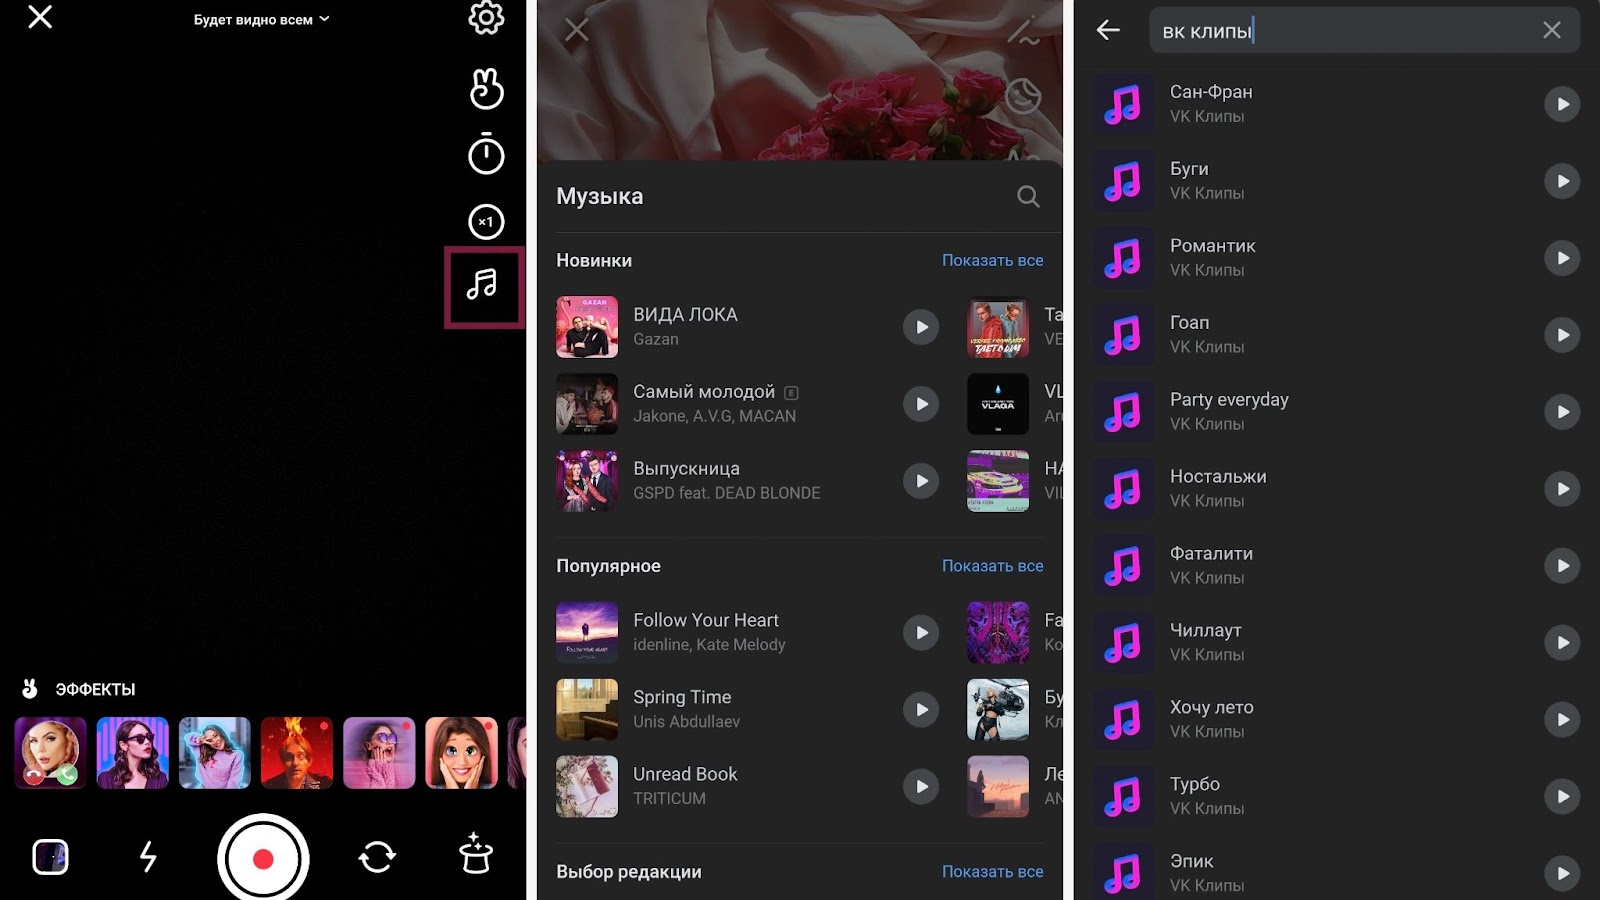This screenshot has height=900, width=1600.
Task: Play the 'Турбо' track
Action: tap(1562, 797)
